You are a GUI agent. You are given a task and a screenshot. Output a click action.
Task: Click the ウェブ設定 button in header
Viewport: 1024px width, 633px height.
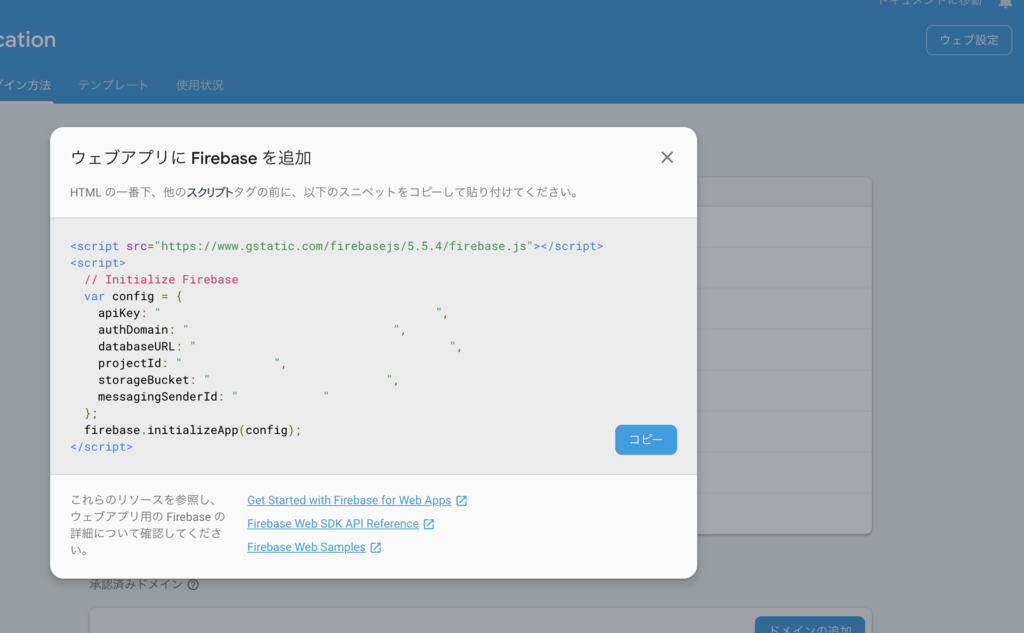coord(969,41)
